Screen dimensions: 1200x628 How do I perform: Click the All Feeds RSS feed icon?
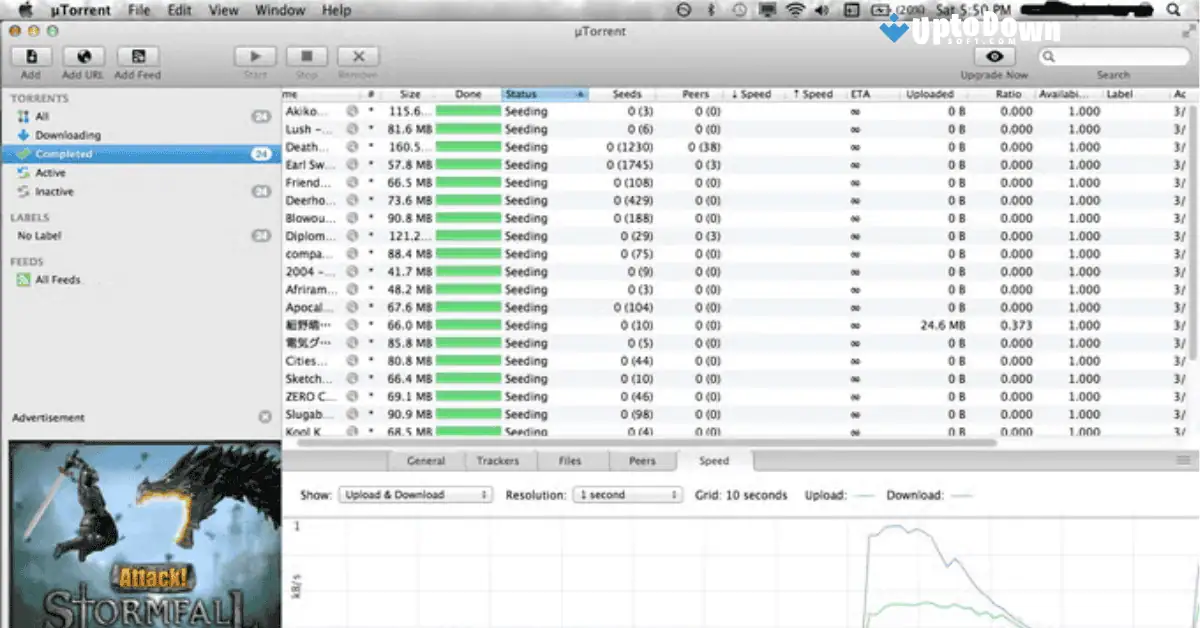click(x=22, y=280)
